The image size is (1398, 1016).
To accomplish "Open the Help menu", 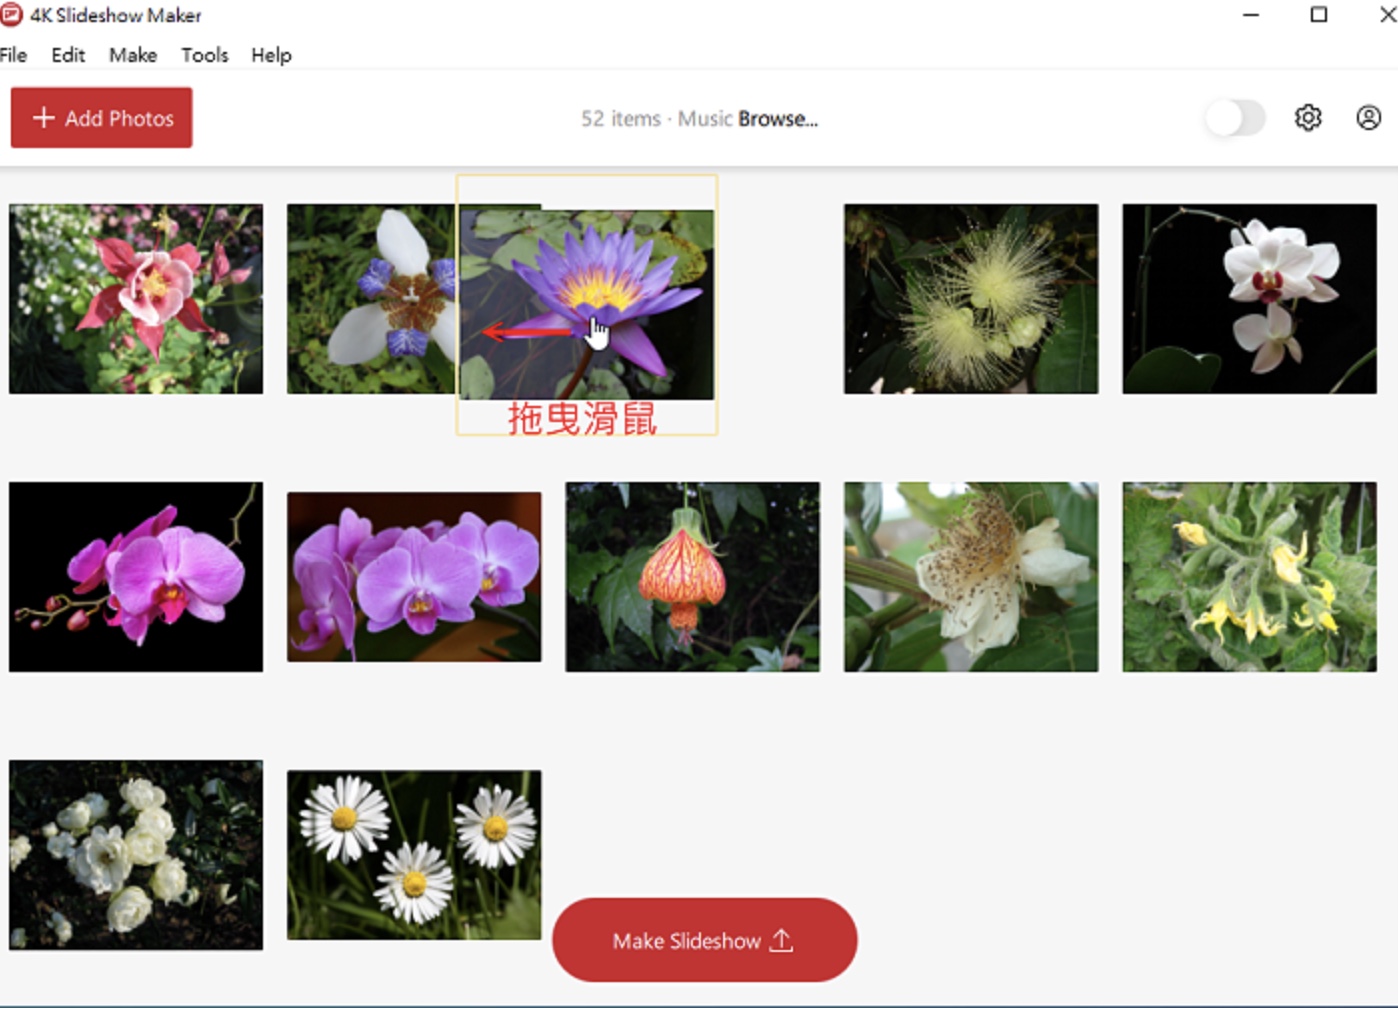I will [x=271, y=55].
